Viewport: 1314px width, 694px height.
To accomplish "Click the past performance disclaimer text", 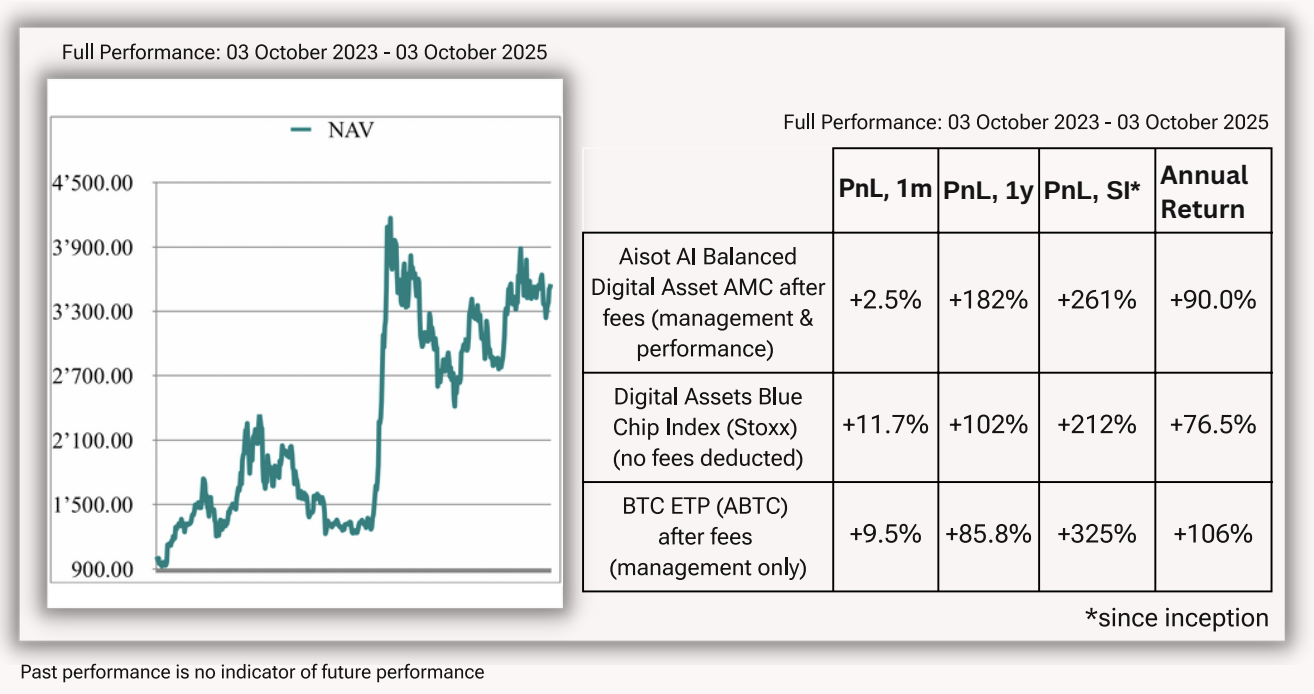I will coord(252,672).
